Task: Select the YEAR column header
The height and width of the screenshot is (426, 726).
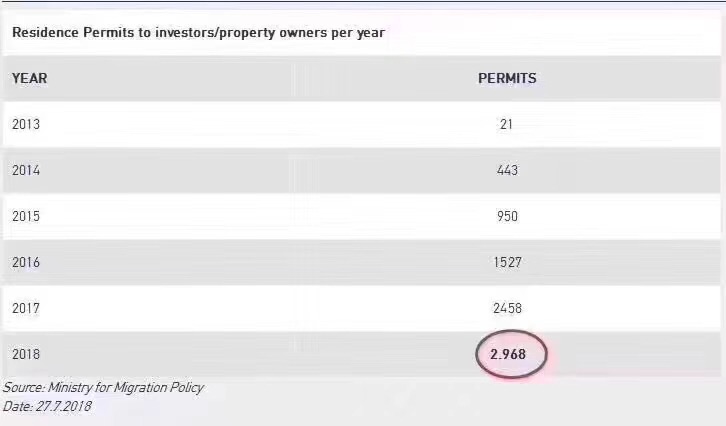Action: (x=30, y=78)
